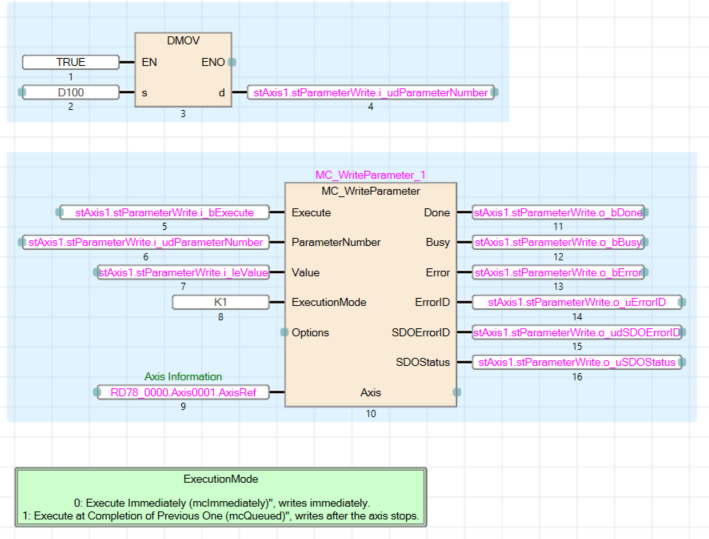Select the o_udSDOErrorID output variable
The width and height of the screenshot is (709, 539).
[x=577, y=332]
